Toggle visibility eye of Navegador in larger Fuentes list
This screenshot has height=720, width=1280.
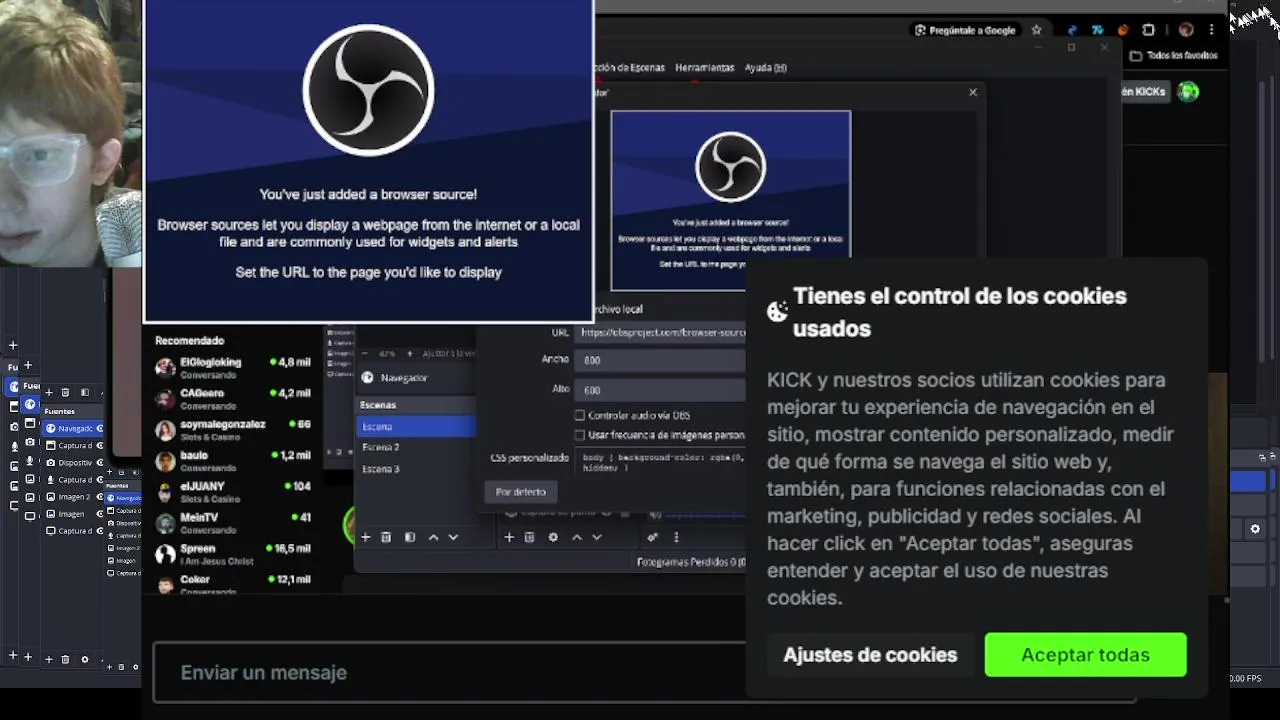pyautogui.click(x=100, y=428)
